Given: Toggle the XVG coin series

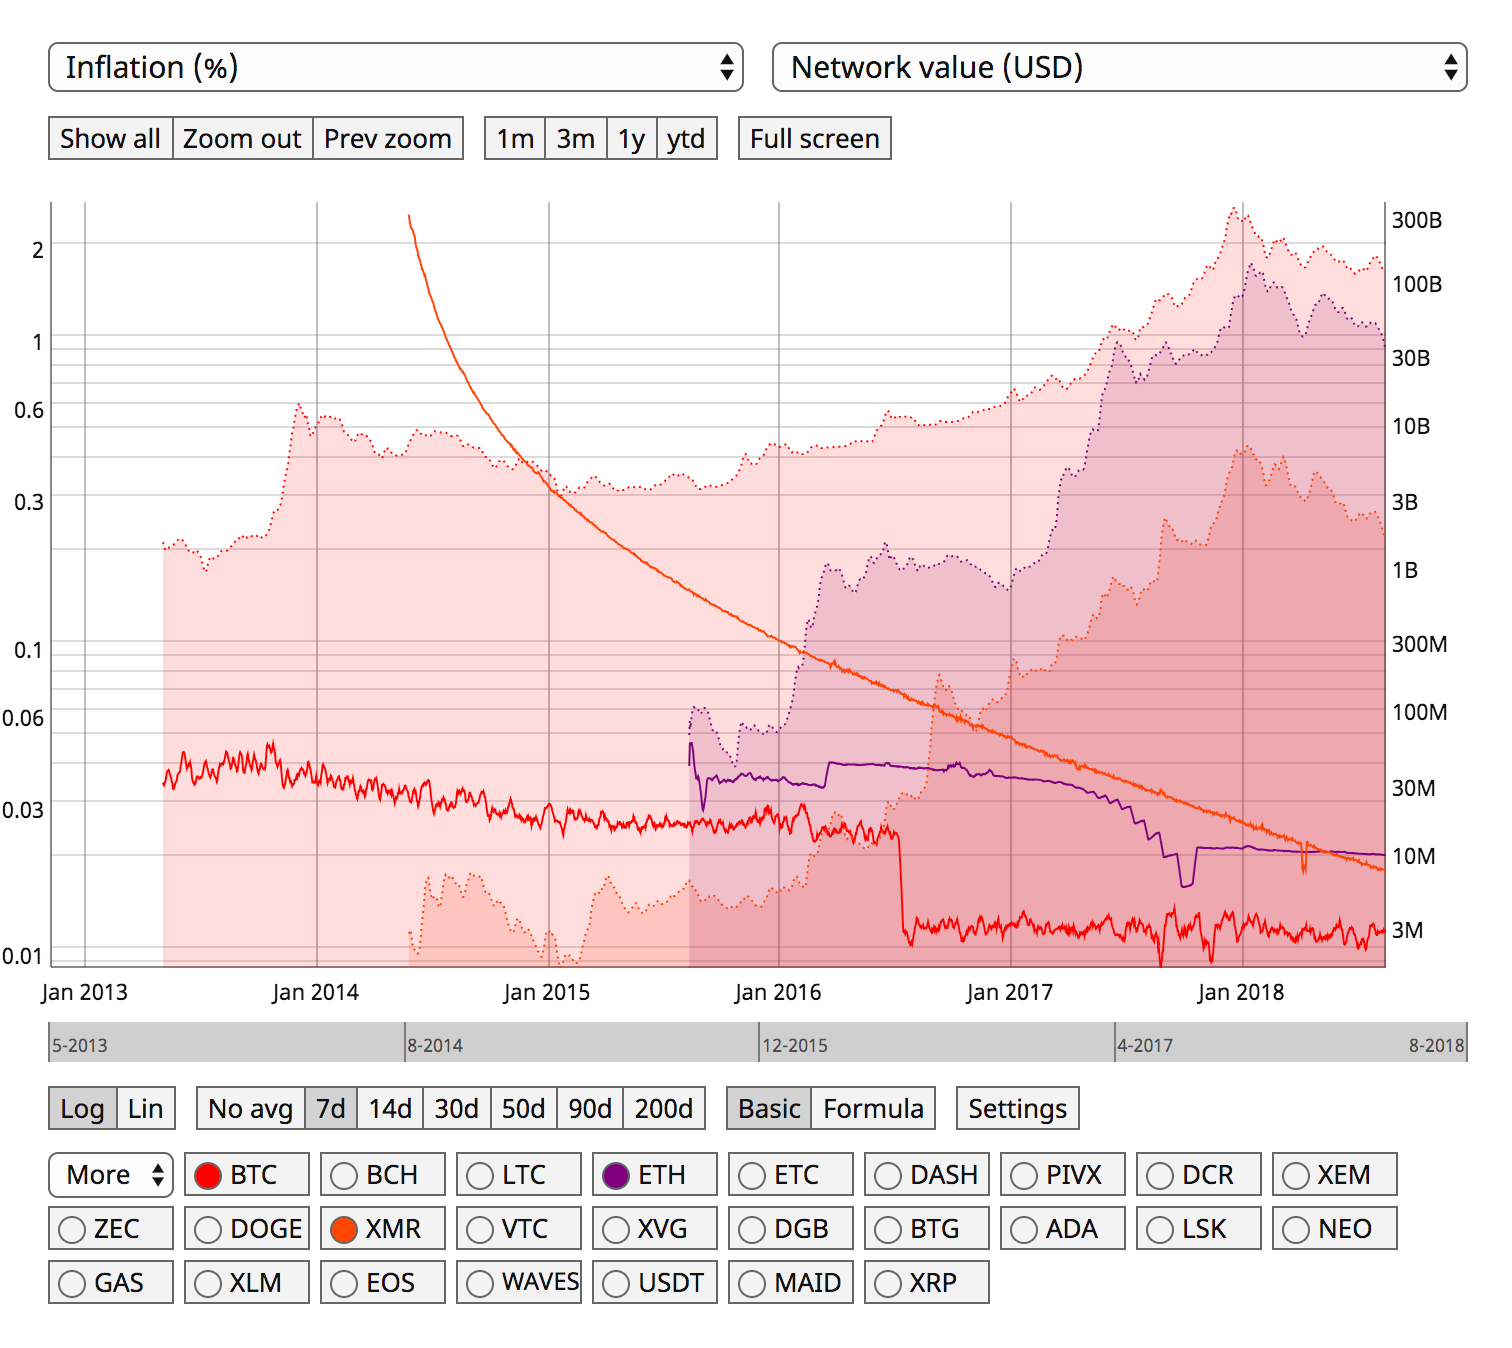Looking at the screenshot, I should pos(655,1228).
